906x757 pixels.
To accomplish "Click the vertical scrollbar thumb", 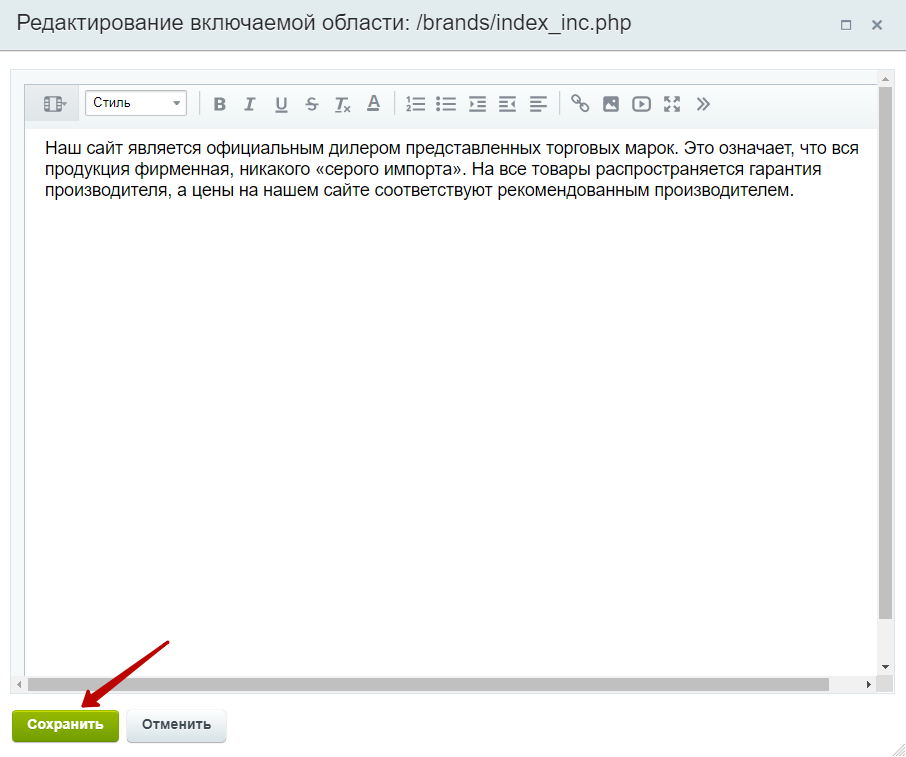I will 885,352.
